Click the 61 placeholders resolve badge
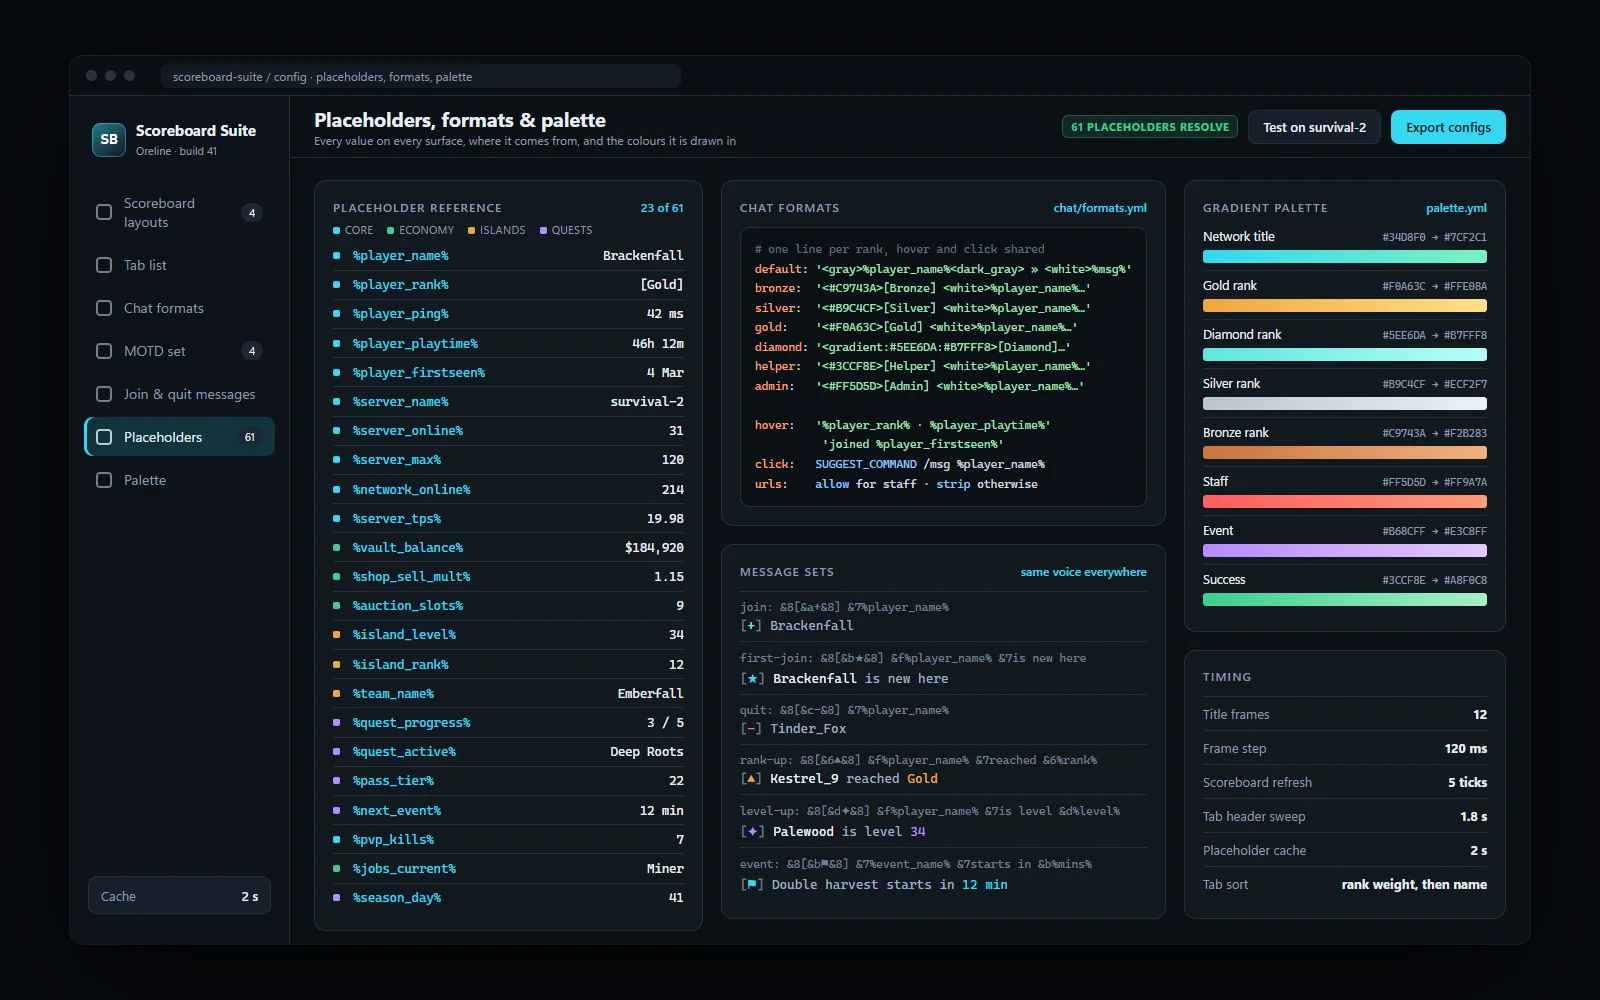 coord(1150,127)
